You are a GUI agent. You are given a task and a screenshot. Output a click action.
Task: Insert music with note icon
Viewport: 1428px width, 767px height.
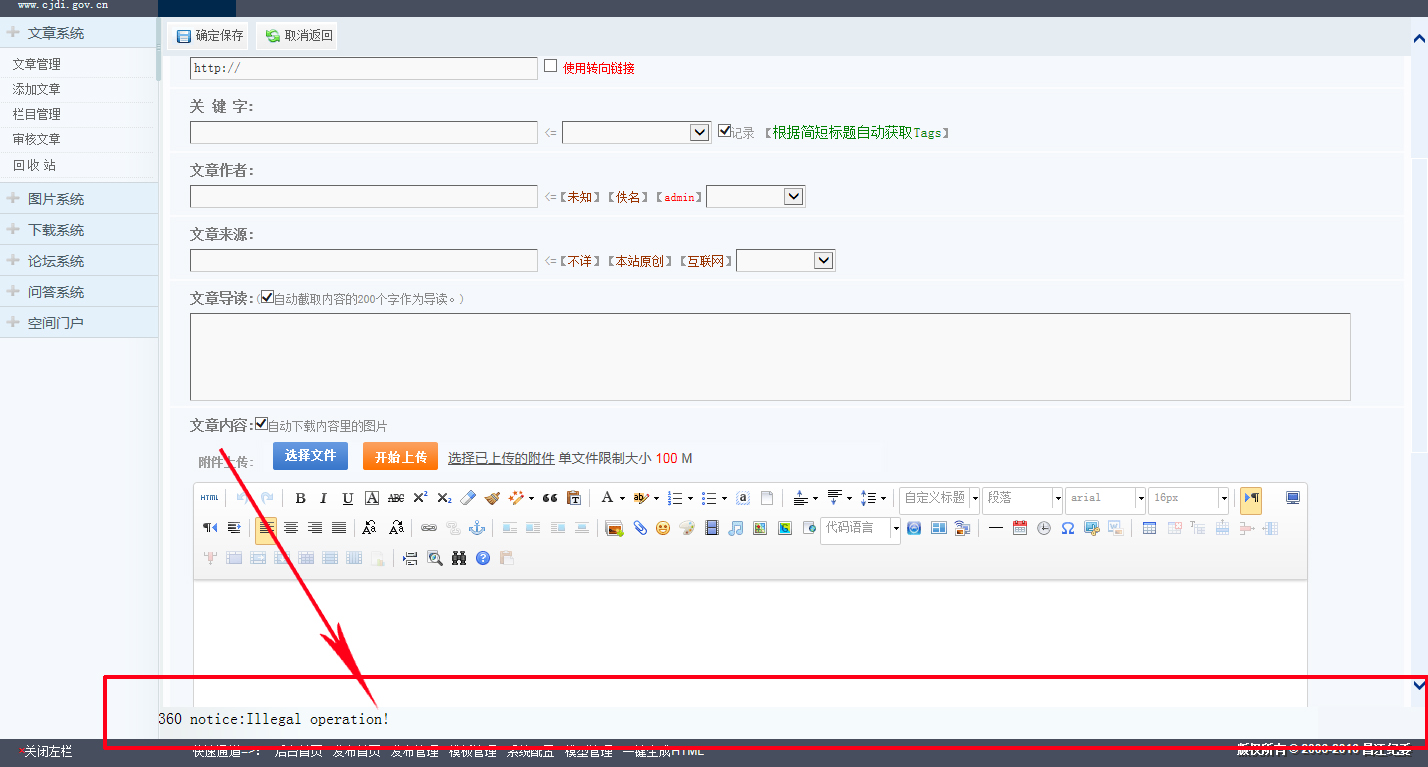(x=736, y=528)
